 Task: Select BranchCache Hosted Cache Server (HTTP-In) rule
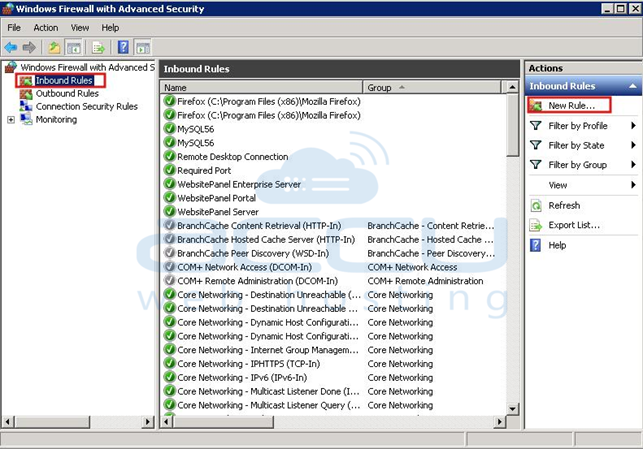click(266, 239)
